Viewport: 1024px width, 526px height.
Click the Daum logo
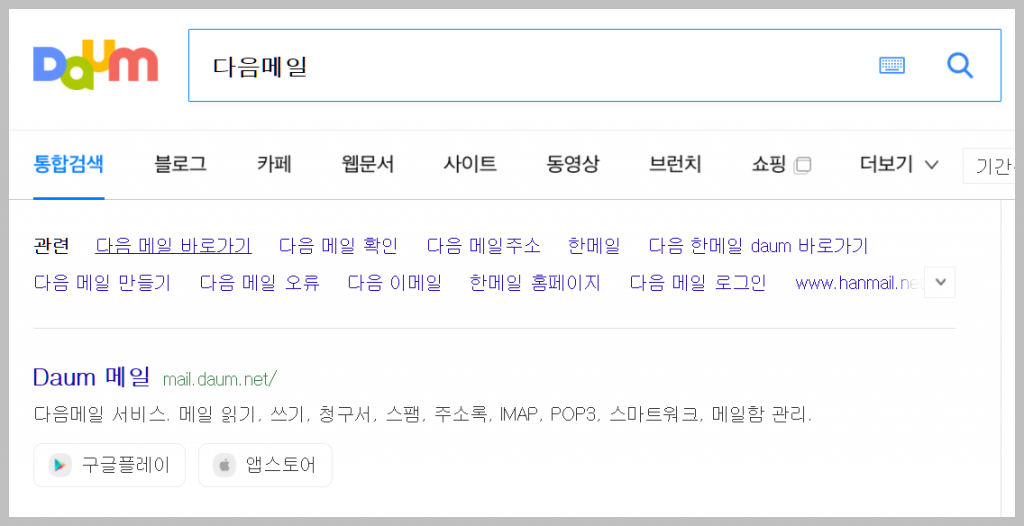[95, 65]
